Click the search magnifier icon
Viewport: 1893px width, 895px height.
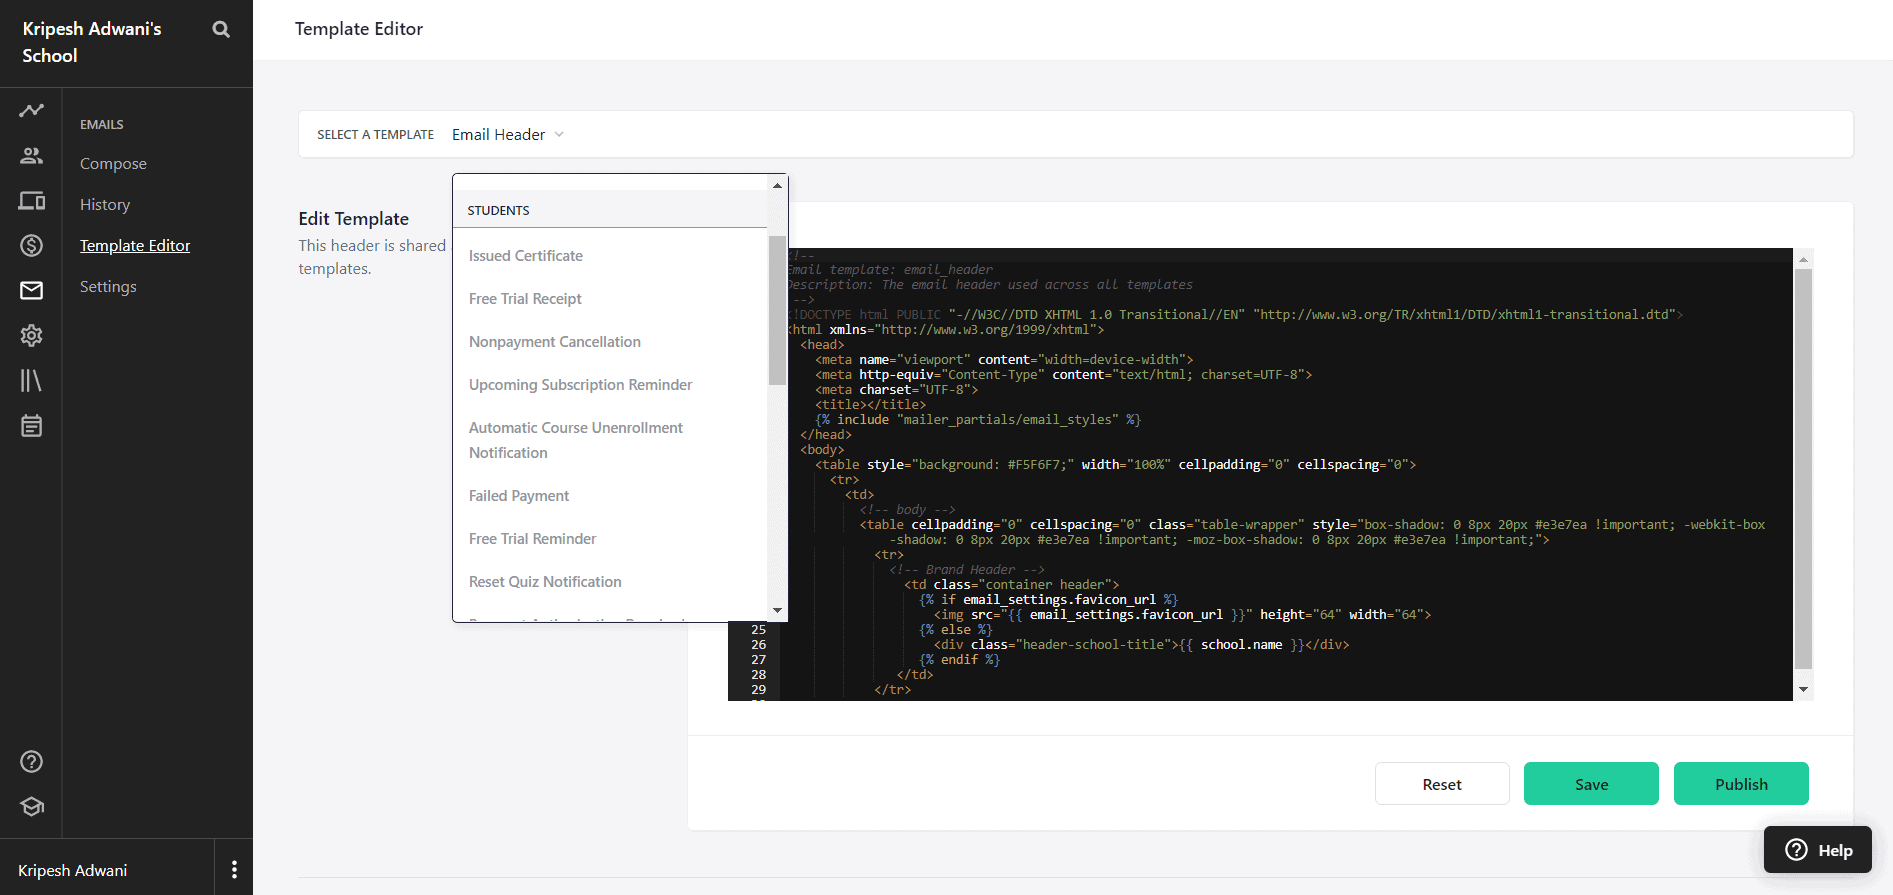pyautogui.click(x=221, y=30)
